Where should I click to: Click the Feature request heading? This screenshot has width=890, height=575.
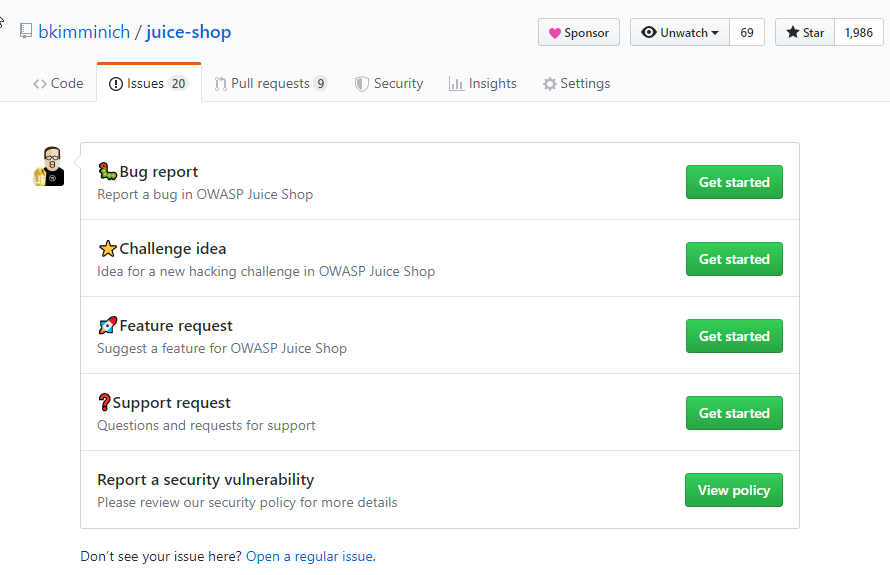pos(176,326)
